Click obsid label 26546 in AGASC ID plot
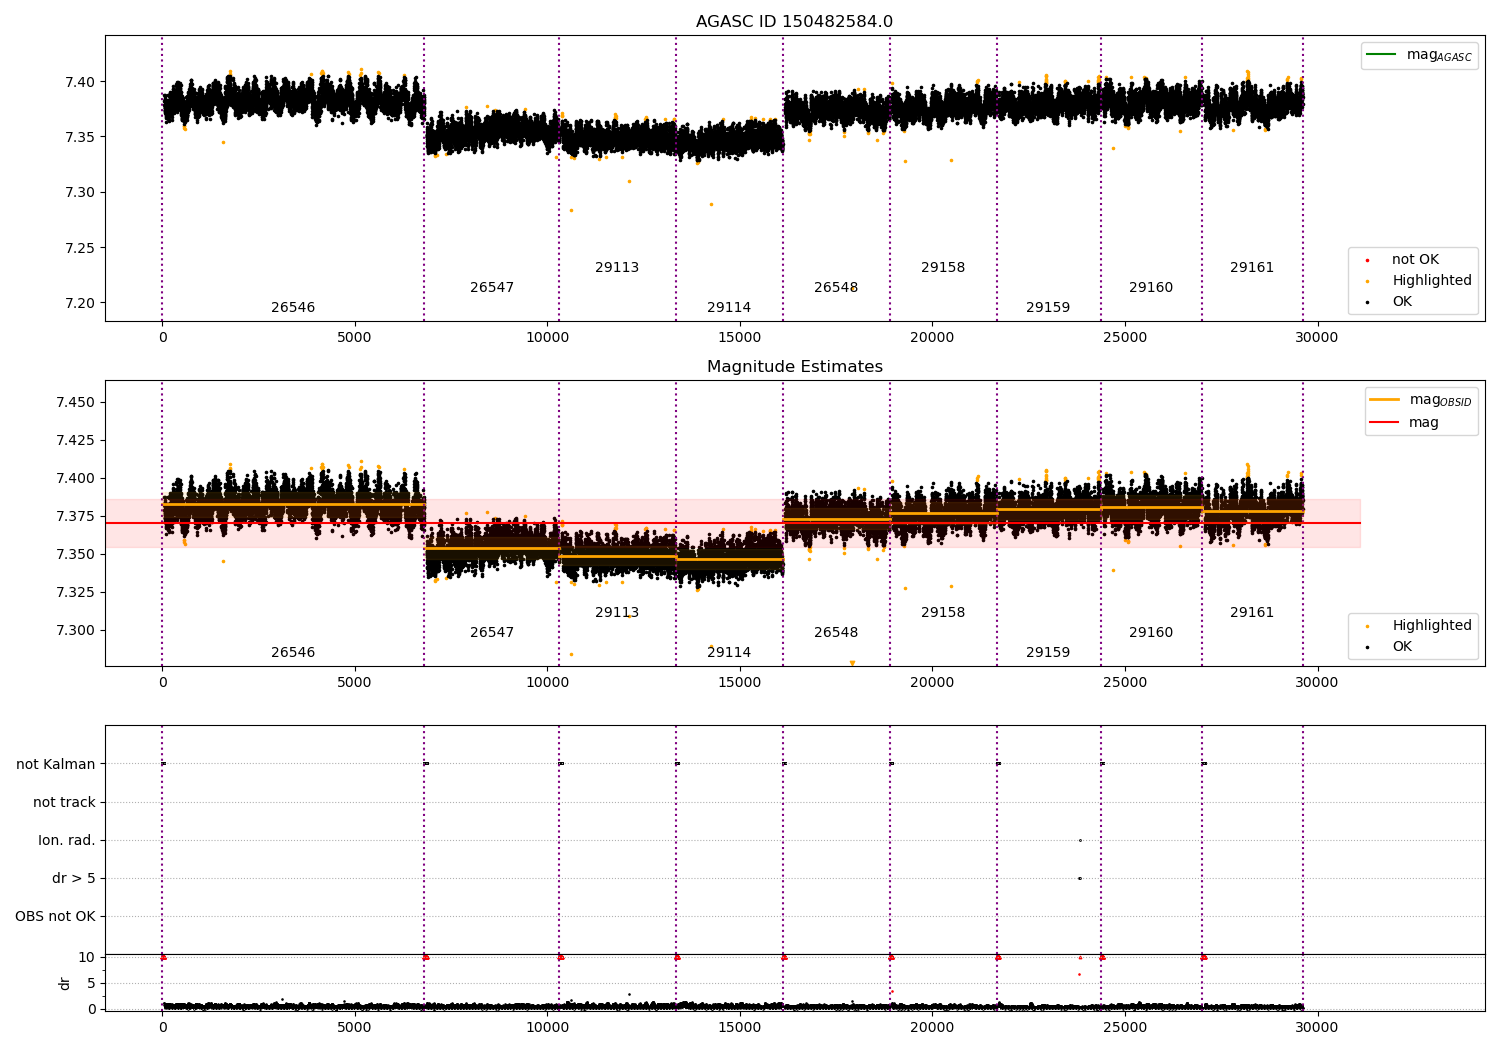This screenshot has width=1500, height=1050. tap(293, 308)
